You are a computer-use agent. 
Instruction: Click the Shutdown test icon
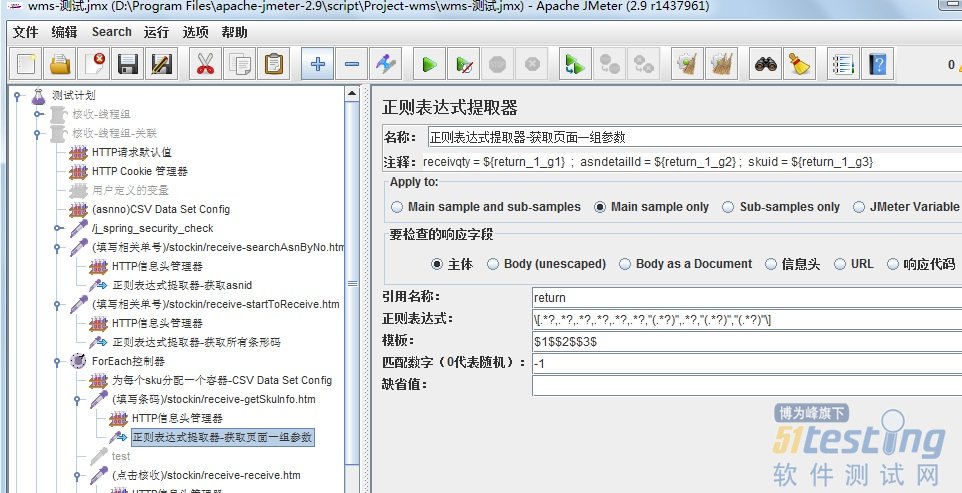(x=532, y=64)
